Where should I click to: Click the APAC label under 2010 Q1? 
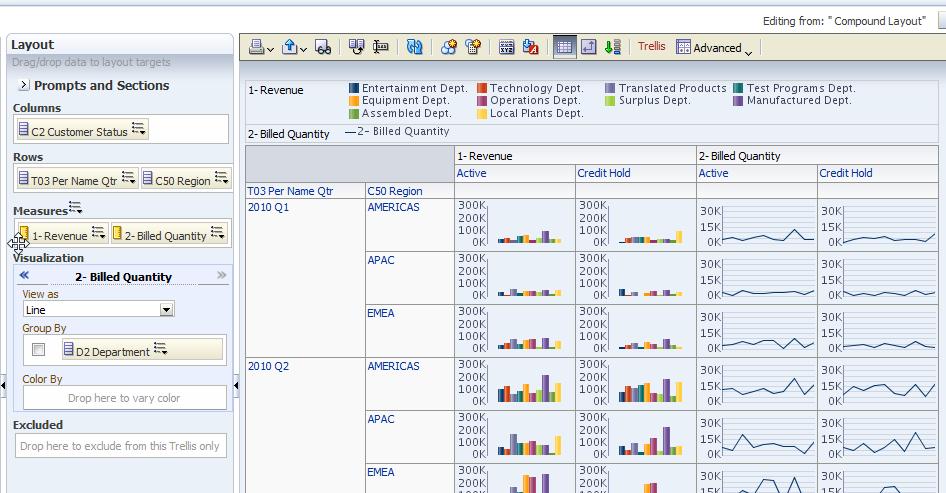[381, 260]
